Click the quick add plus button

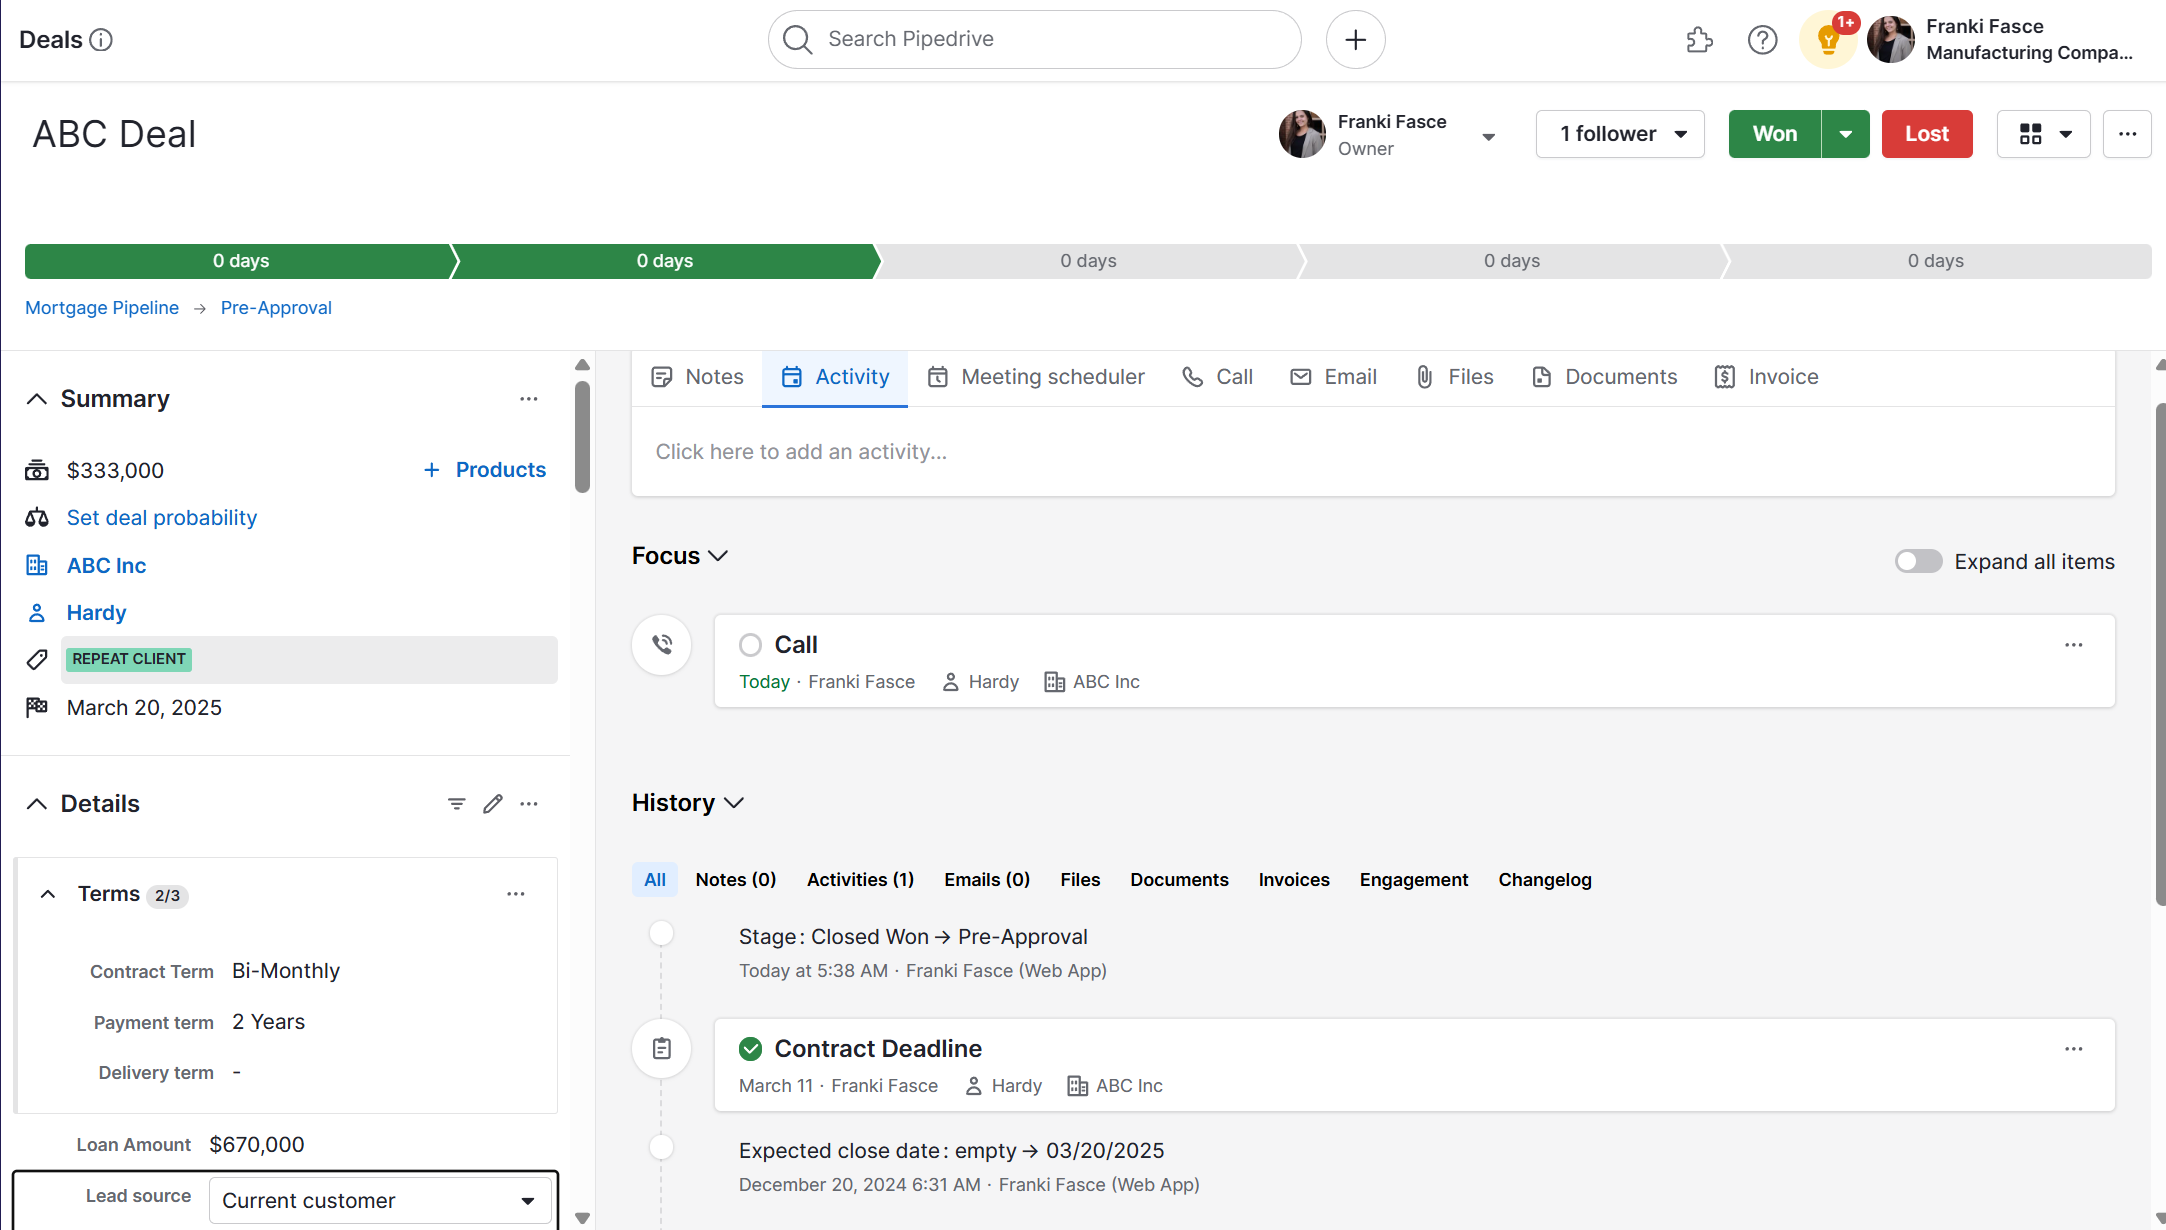tap(1355, 40)
